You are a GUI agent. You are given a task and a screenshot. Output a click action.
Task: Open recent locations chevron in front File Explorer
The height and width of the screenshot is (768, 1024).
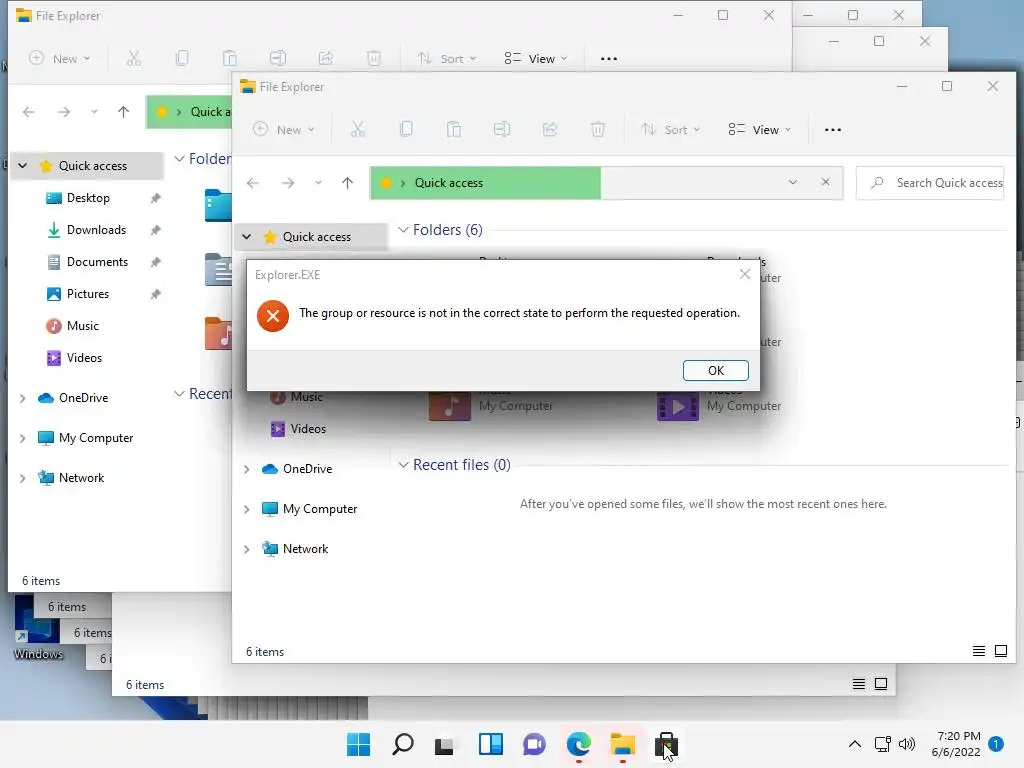pyautogui.click(x=318, y=183)
